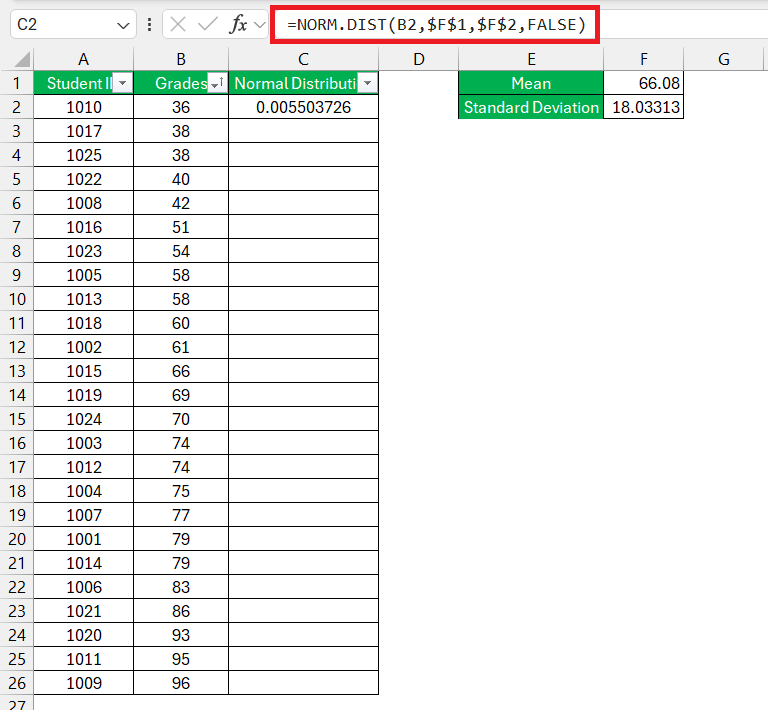Image resolution: width=768 pixels, height=710 pixels.
Task: Open the formula bar options vertical dots
Action: click(149, 24)
